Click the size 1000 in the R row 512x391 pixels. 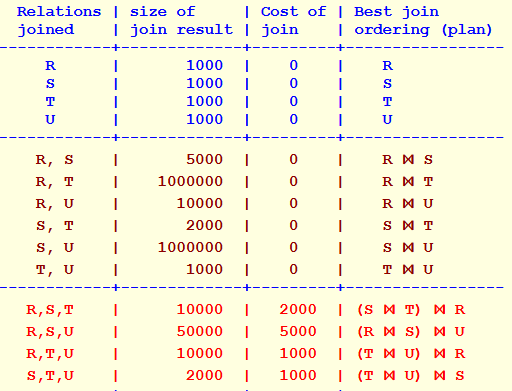pyautogui.click(x=204, y=65)
